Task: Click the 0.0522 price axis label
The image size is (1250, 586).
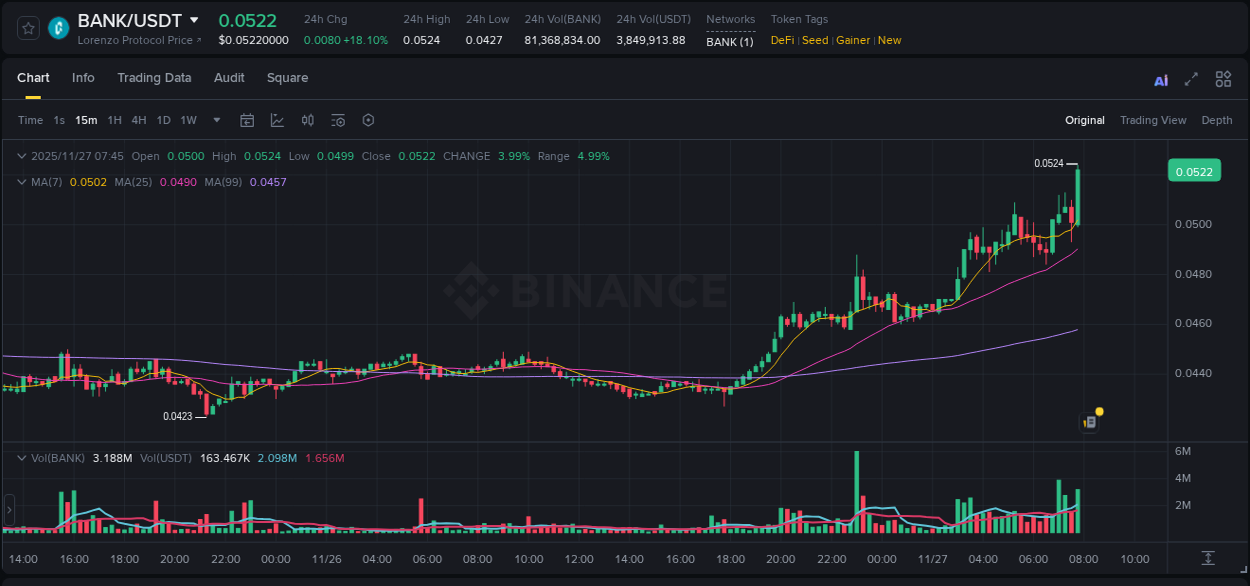Action: tap(1194, 171)
